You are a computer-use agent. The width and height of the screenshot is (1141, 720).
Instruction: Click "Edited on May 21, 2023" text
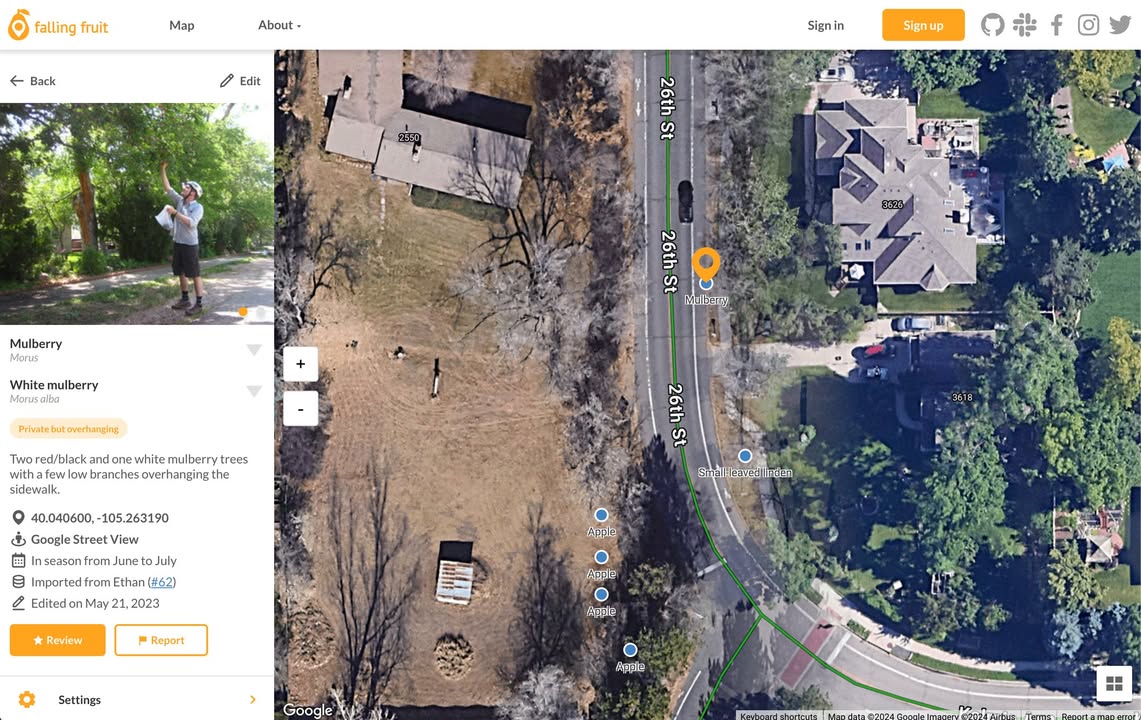point(95,603)
